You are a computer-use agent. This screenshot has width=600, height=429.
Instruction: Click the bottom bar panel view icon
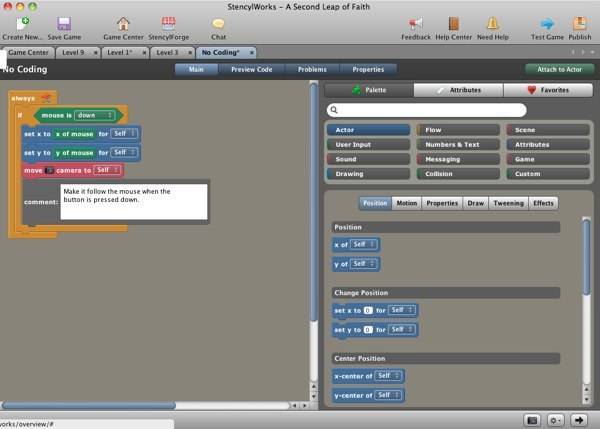532,420
